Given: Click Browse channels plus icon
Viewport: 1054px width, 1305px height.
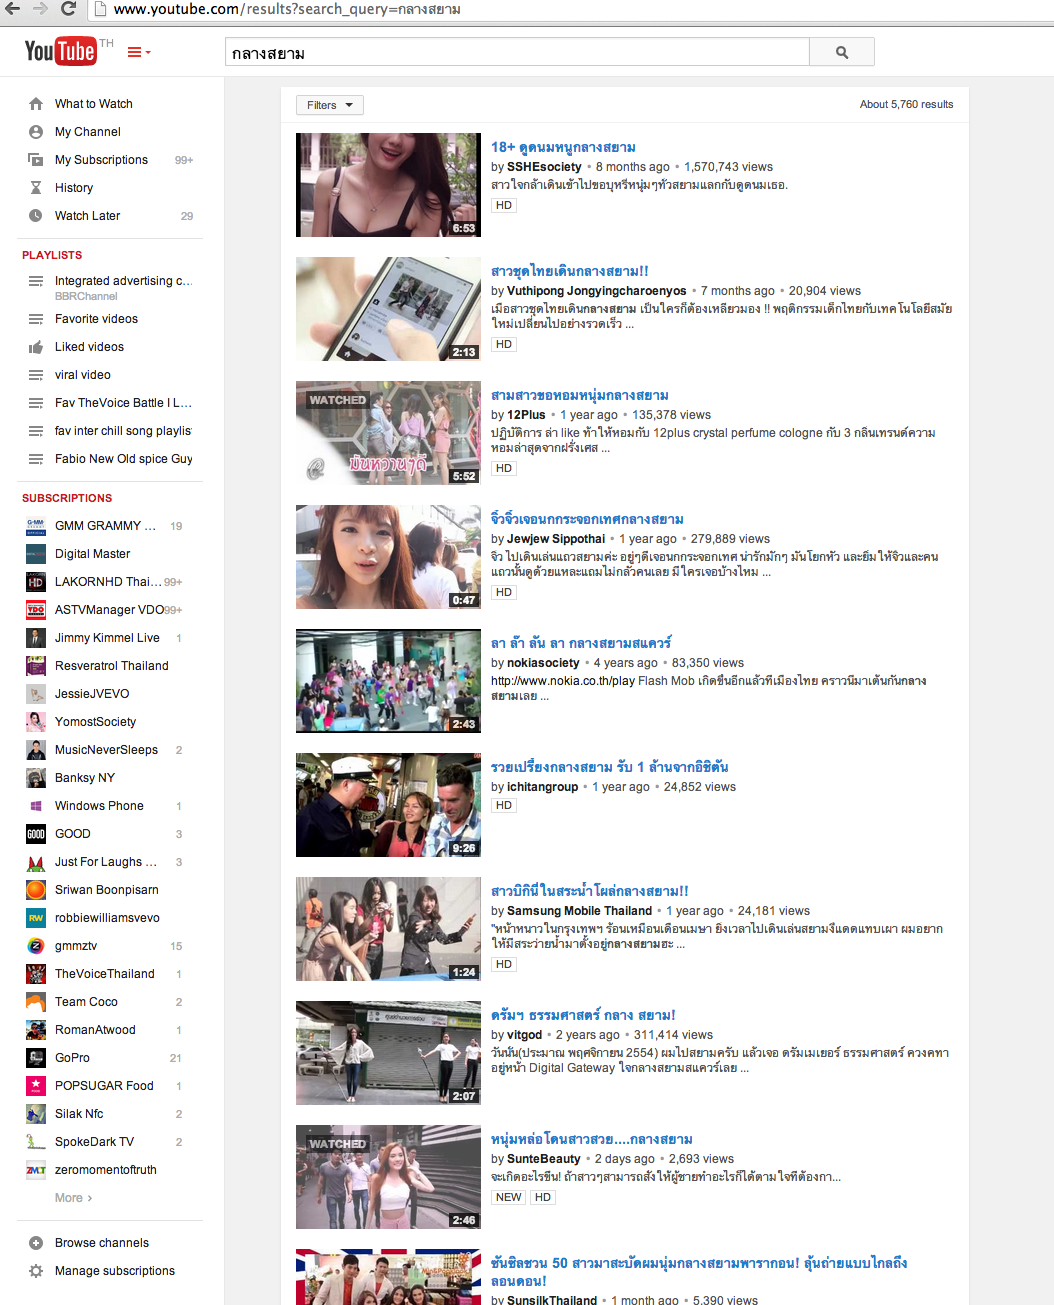Looking at the screenshot, I should (x=36, y=1243).
